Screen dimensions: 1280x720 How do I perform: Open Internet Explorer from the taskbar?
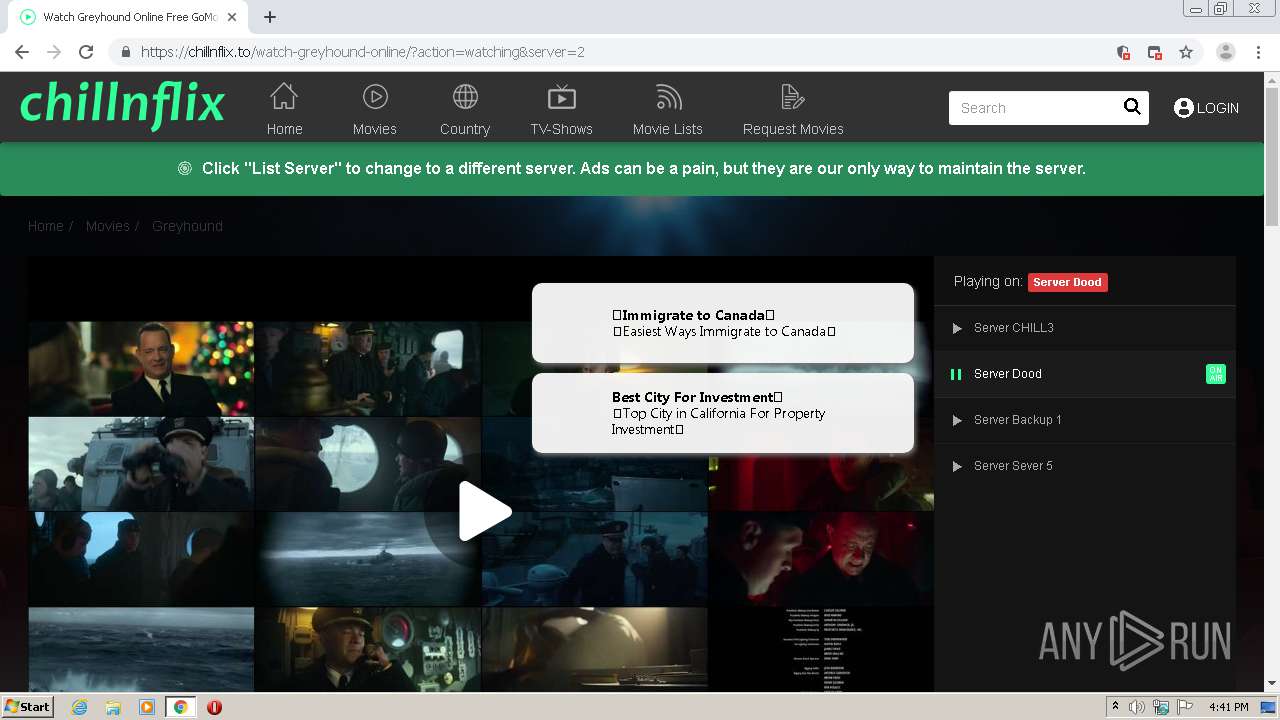(79, 707)
